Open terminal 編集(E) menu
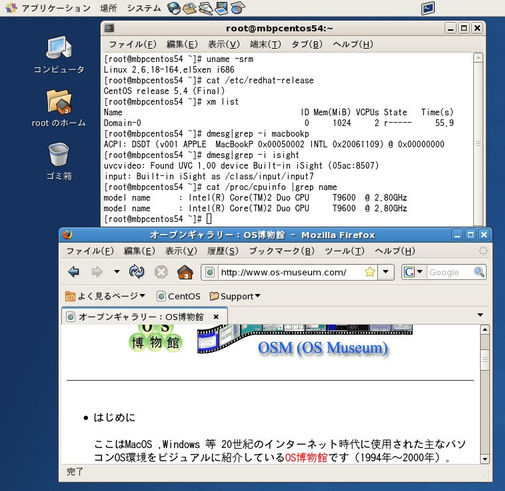The height and width of the screenshot is (491, 505). coord(182,44)
